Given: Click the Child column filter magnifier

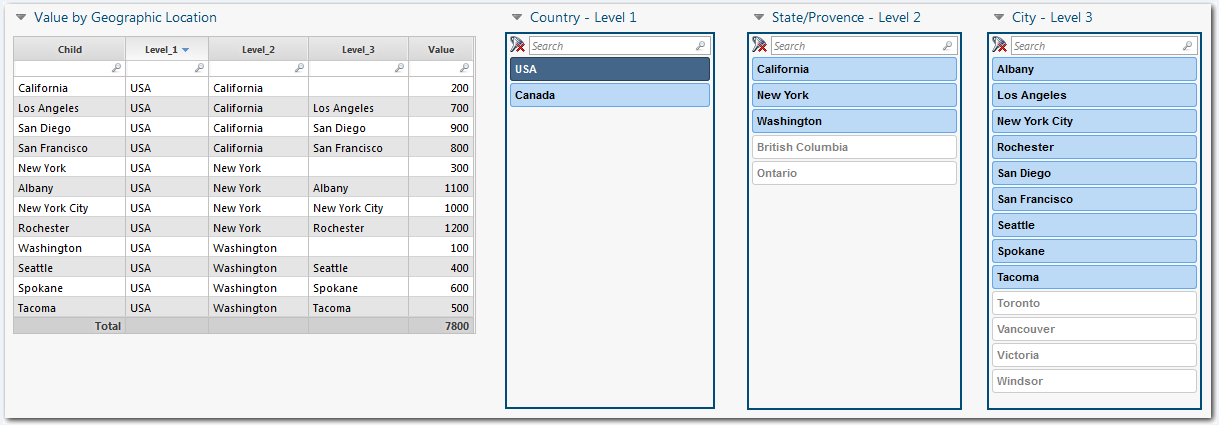Looking at the screenshot, I should point(116,68).
